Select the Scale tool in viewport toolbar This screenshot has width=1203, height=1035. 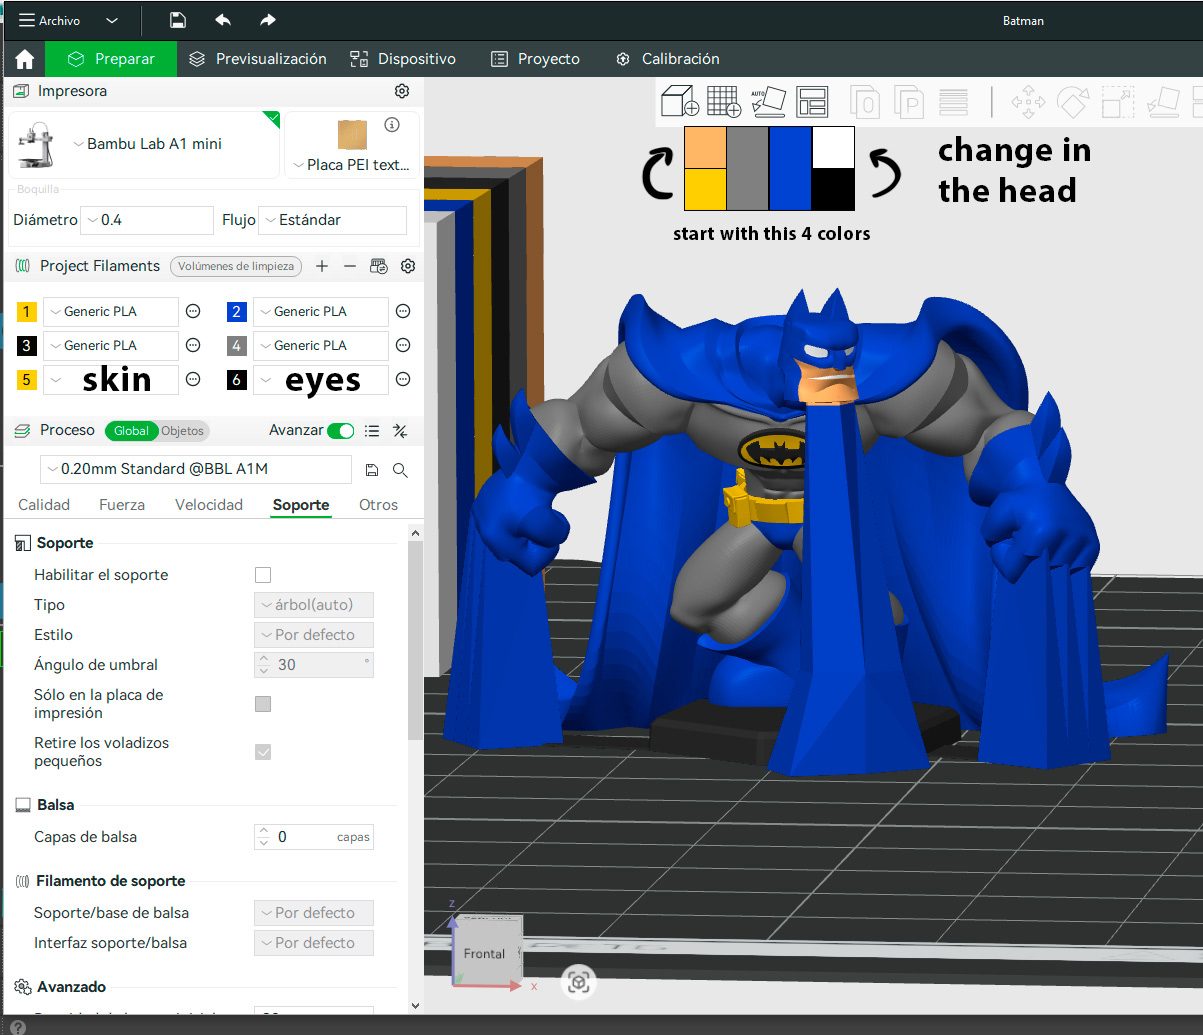point(1117,101)
